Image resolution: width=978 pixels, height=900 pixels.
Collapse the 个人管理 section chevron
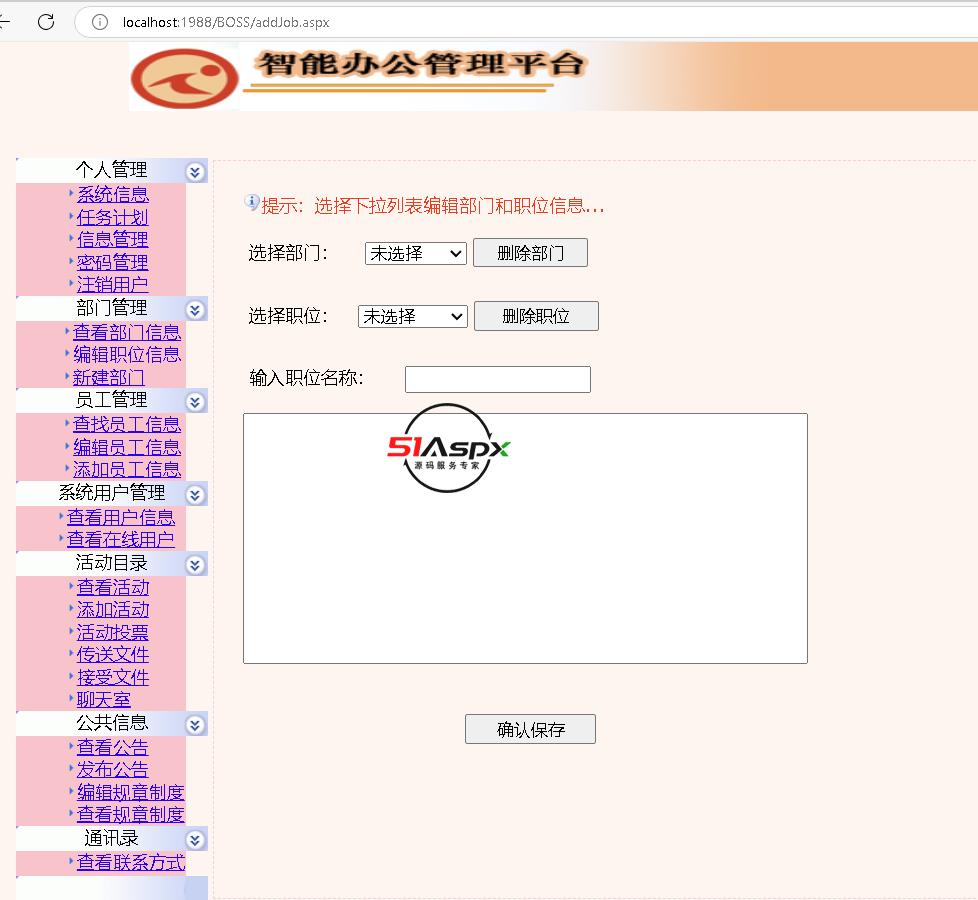(x=195, y=172)
